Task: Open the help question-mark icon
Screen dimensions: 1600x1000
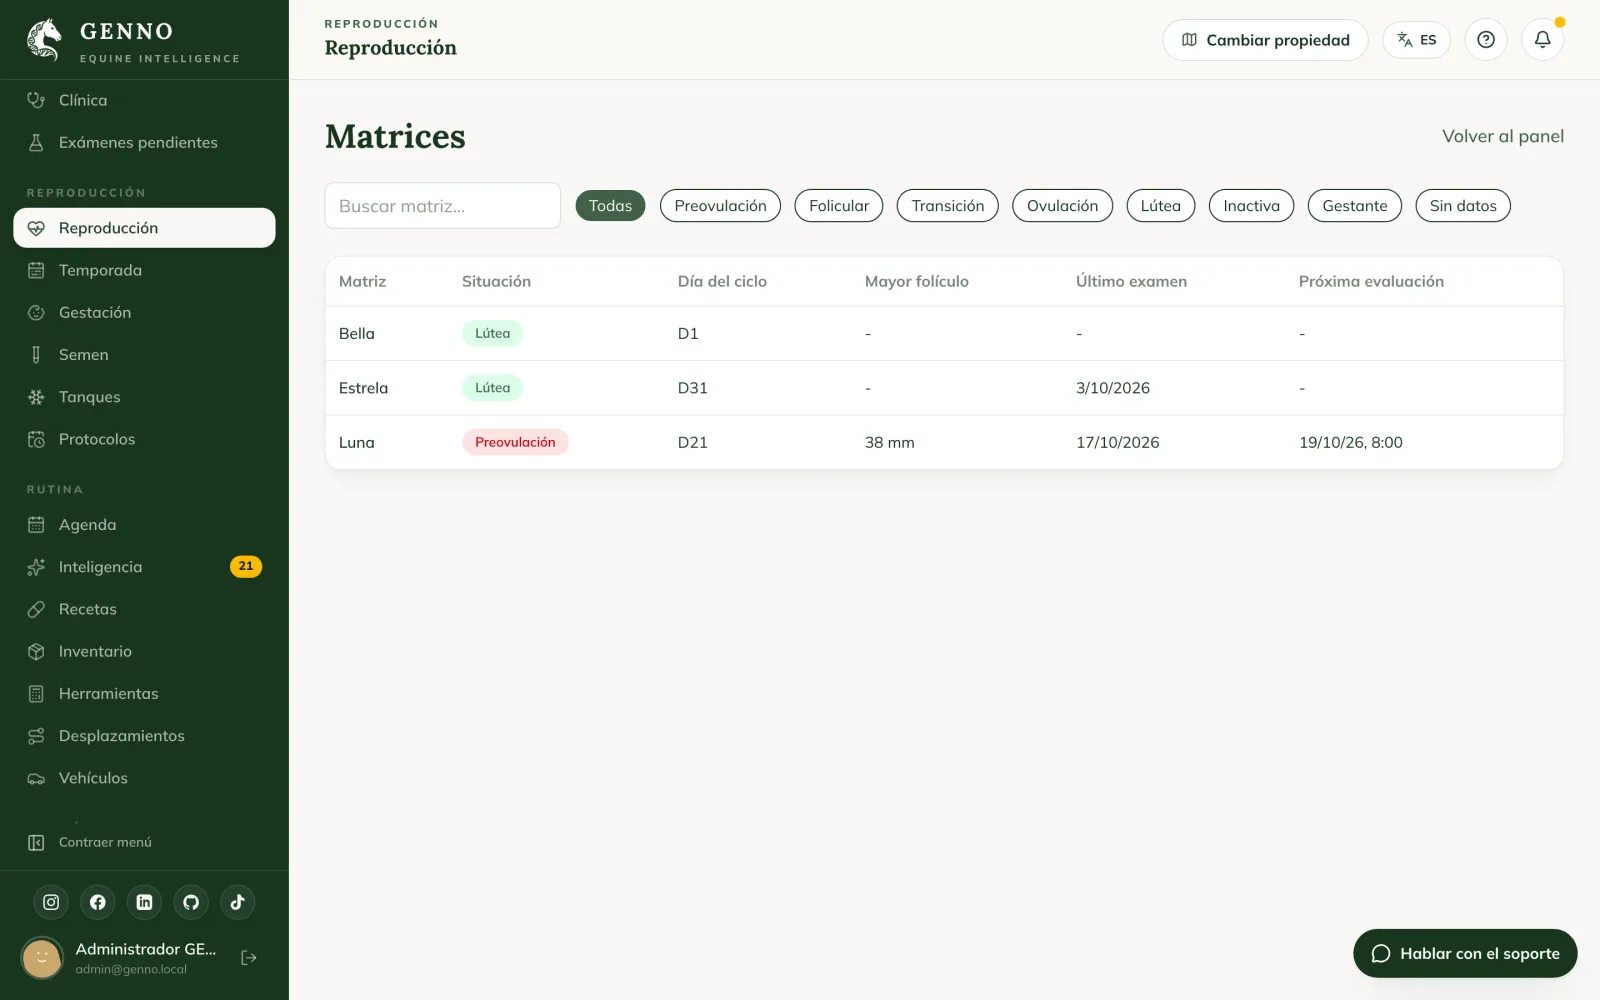Action: 1486,40
